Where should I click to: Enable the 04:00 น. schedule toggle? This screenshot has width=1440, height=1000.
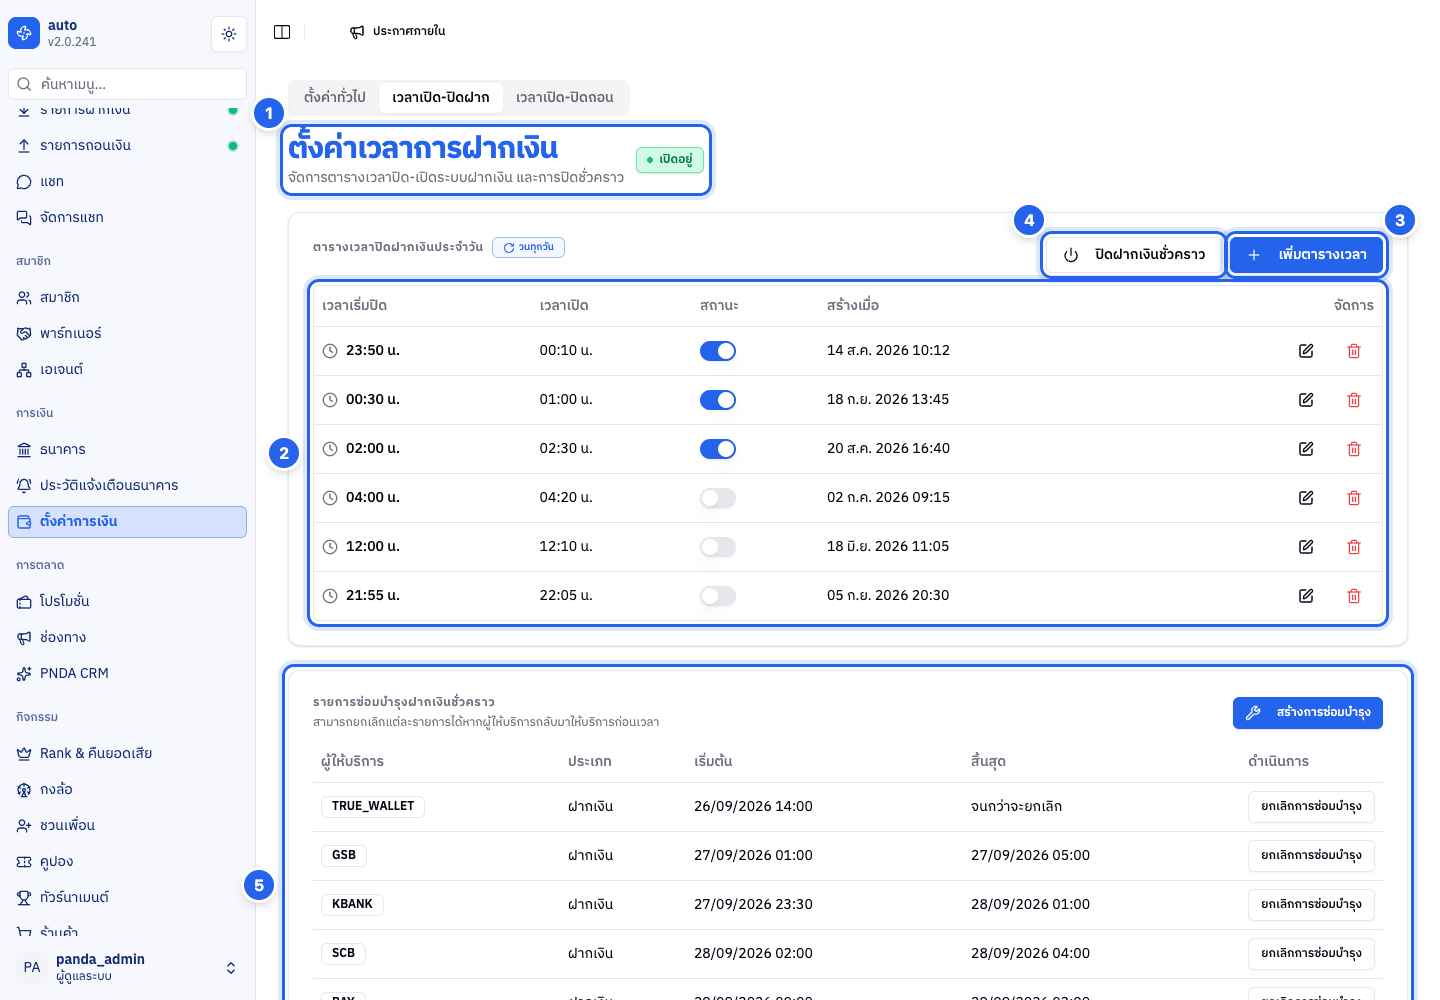pyautogui.click(x=718, y=498)
